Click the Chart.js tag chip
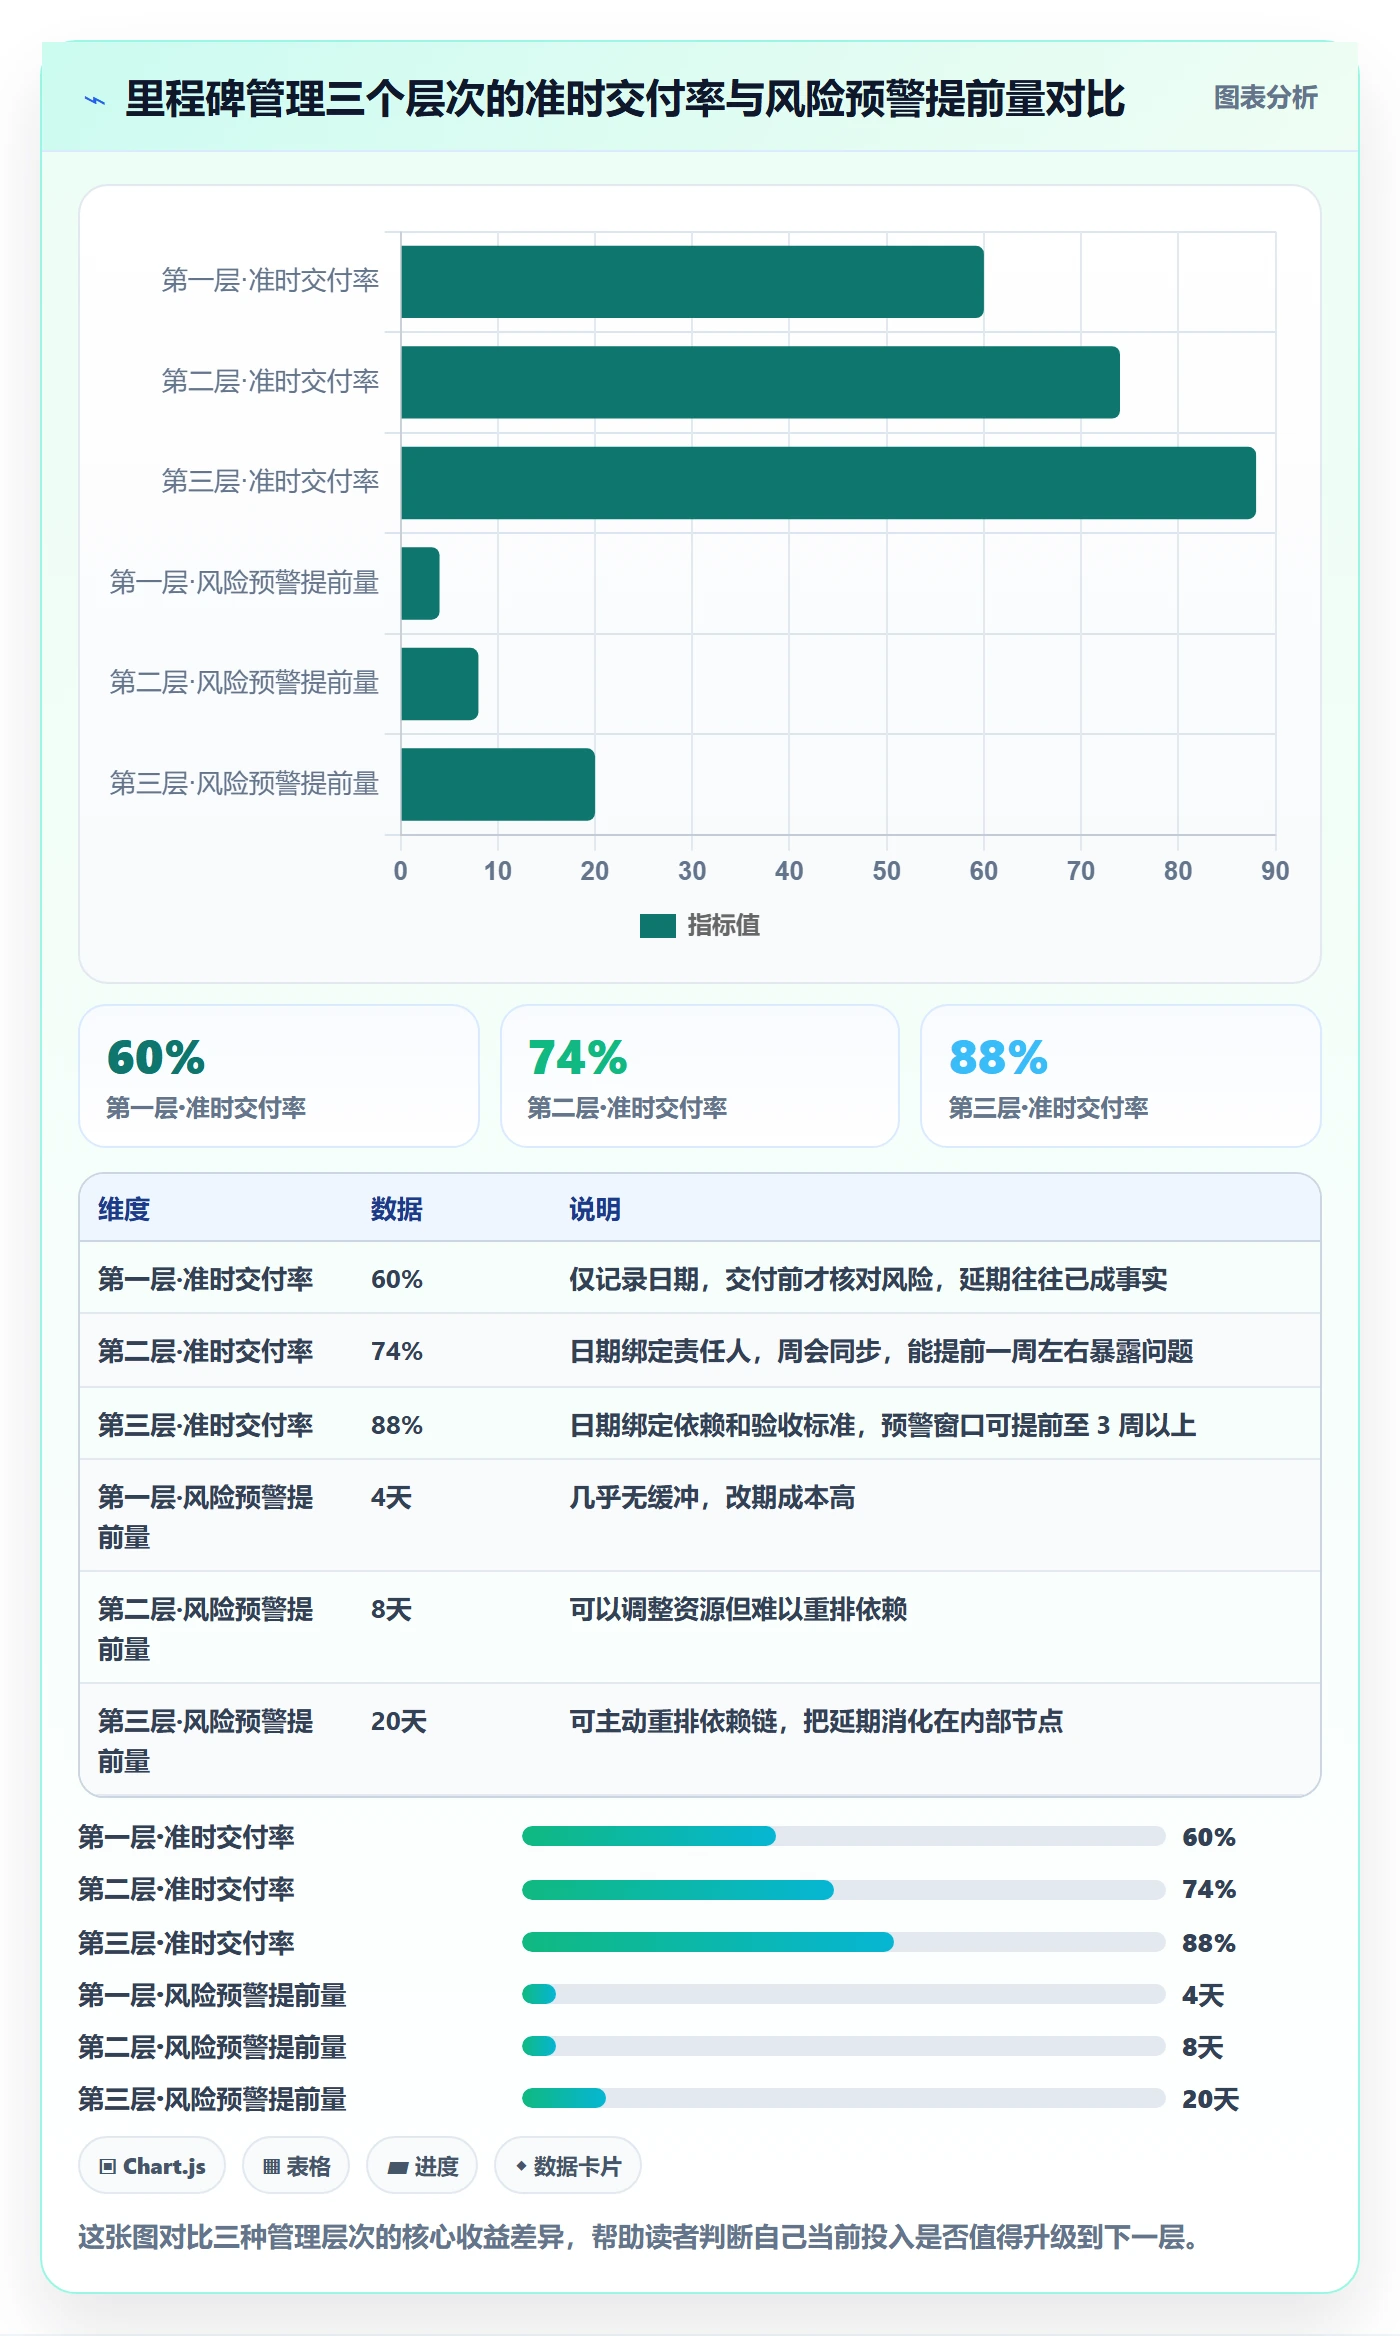The height and width of the screenshot is (2336, 1400). [x=152, y=2166]
